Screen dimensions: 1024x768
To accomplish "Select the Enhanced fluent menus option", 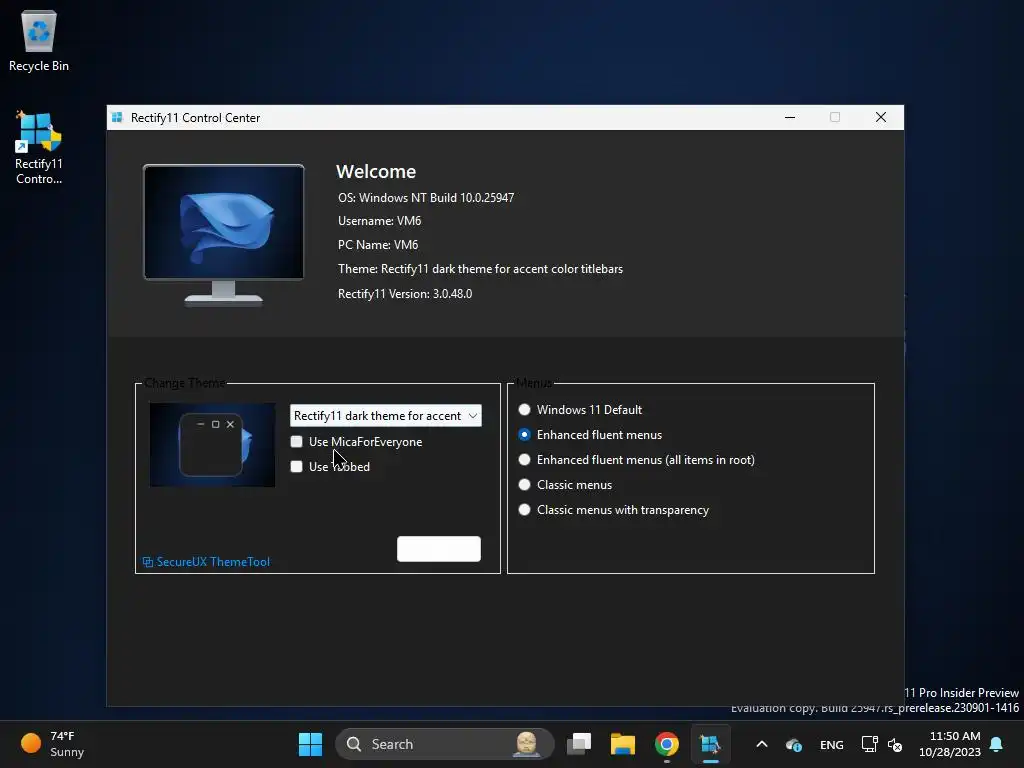I will (524, 435).
